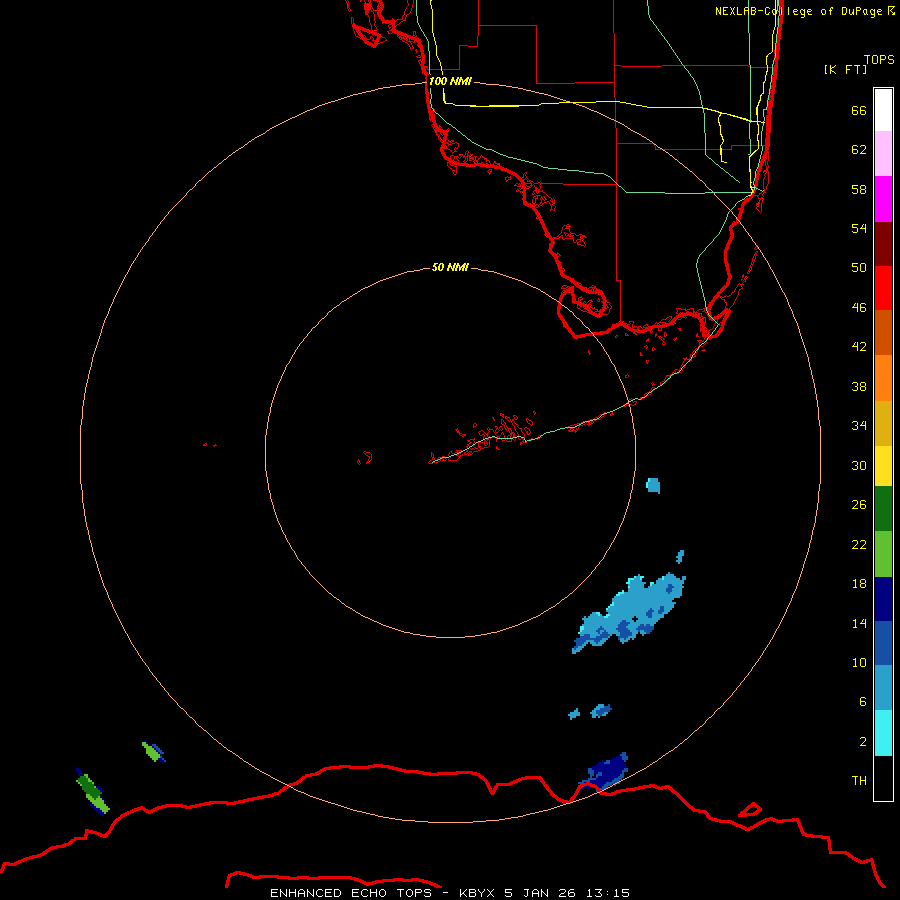Click the small isolated light-blue echo just outside the 50 NMI ring
Image resolution: width=900 pixels, height=900 pixels.
653,486
